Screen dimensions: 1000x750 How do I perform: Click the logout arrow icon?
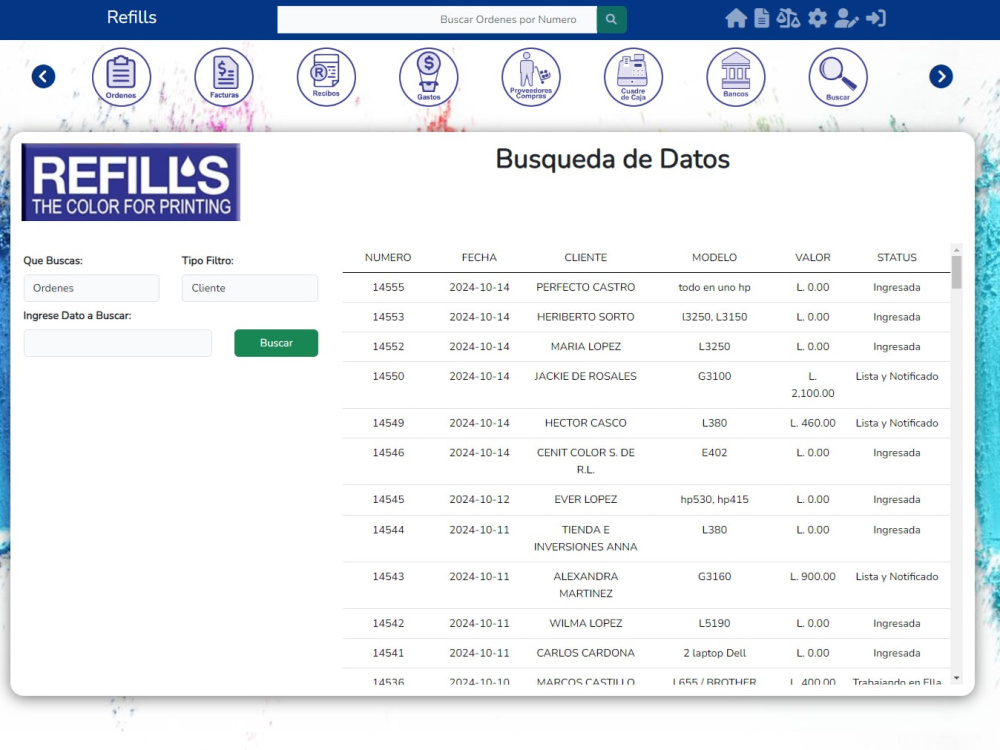click(x=876, y=18)
